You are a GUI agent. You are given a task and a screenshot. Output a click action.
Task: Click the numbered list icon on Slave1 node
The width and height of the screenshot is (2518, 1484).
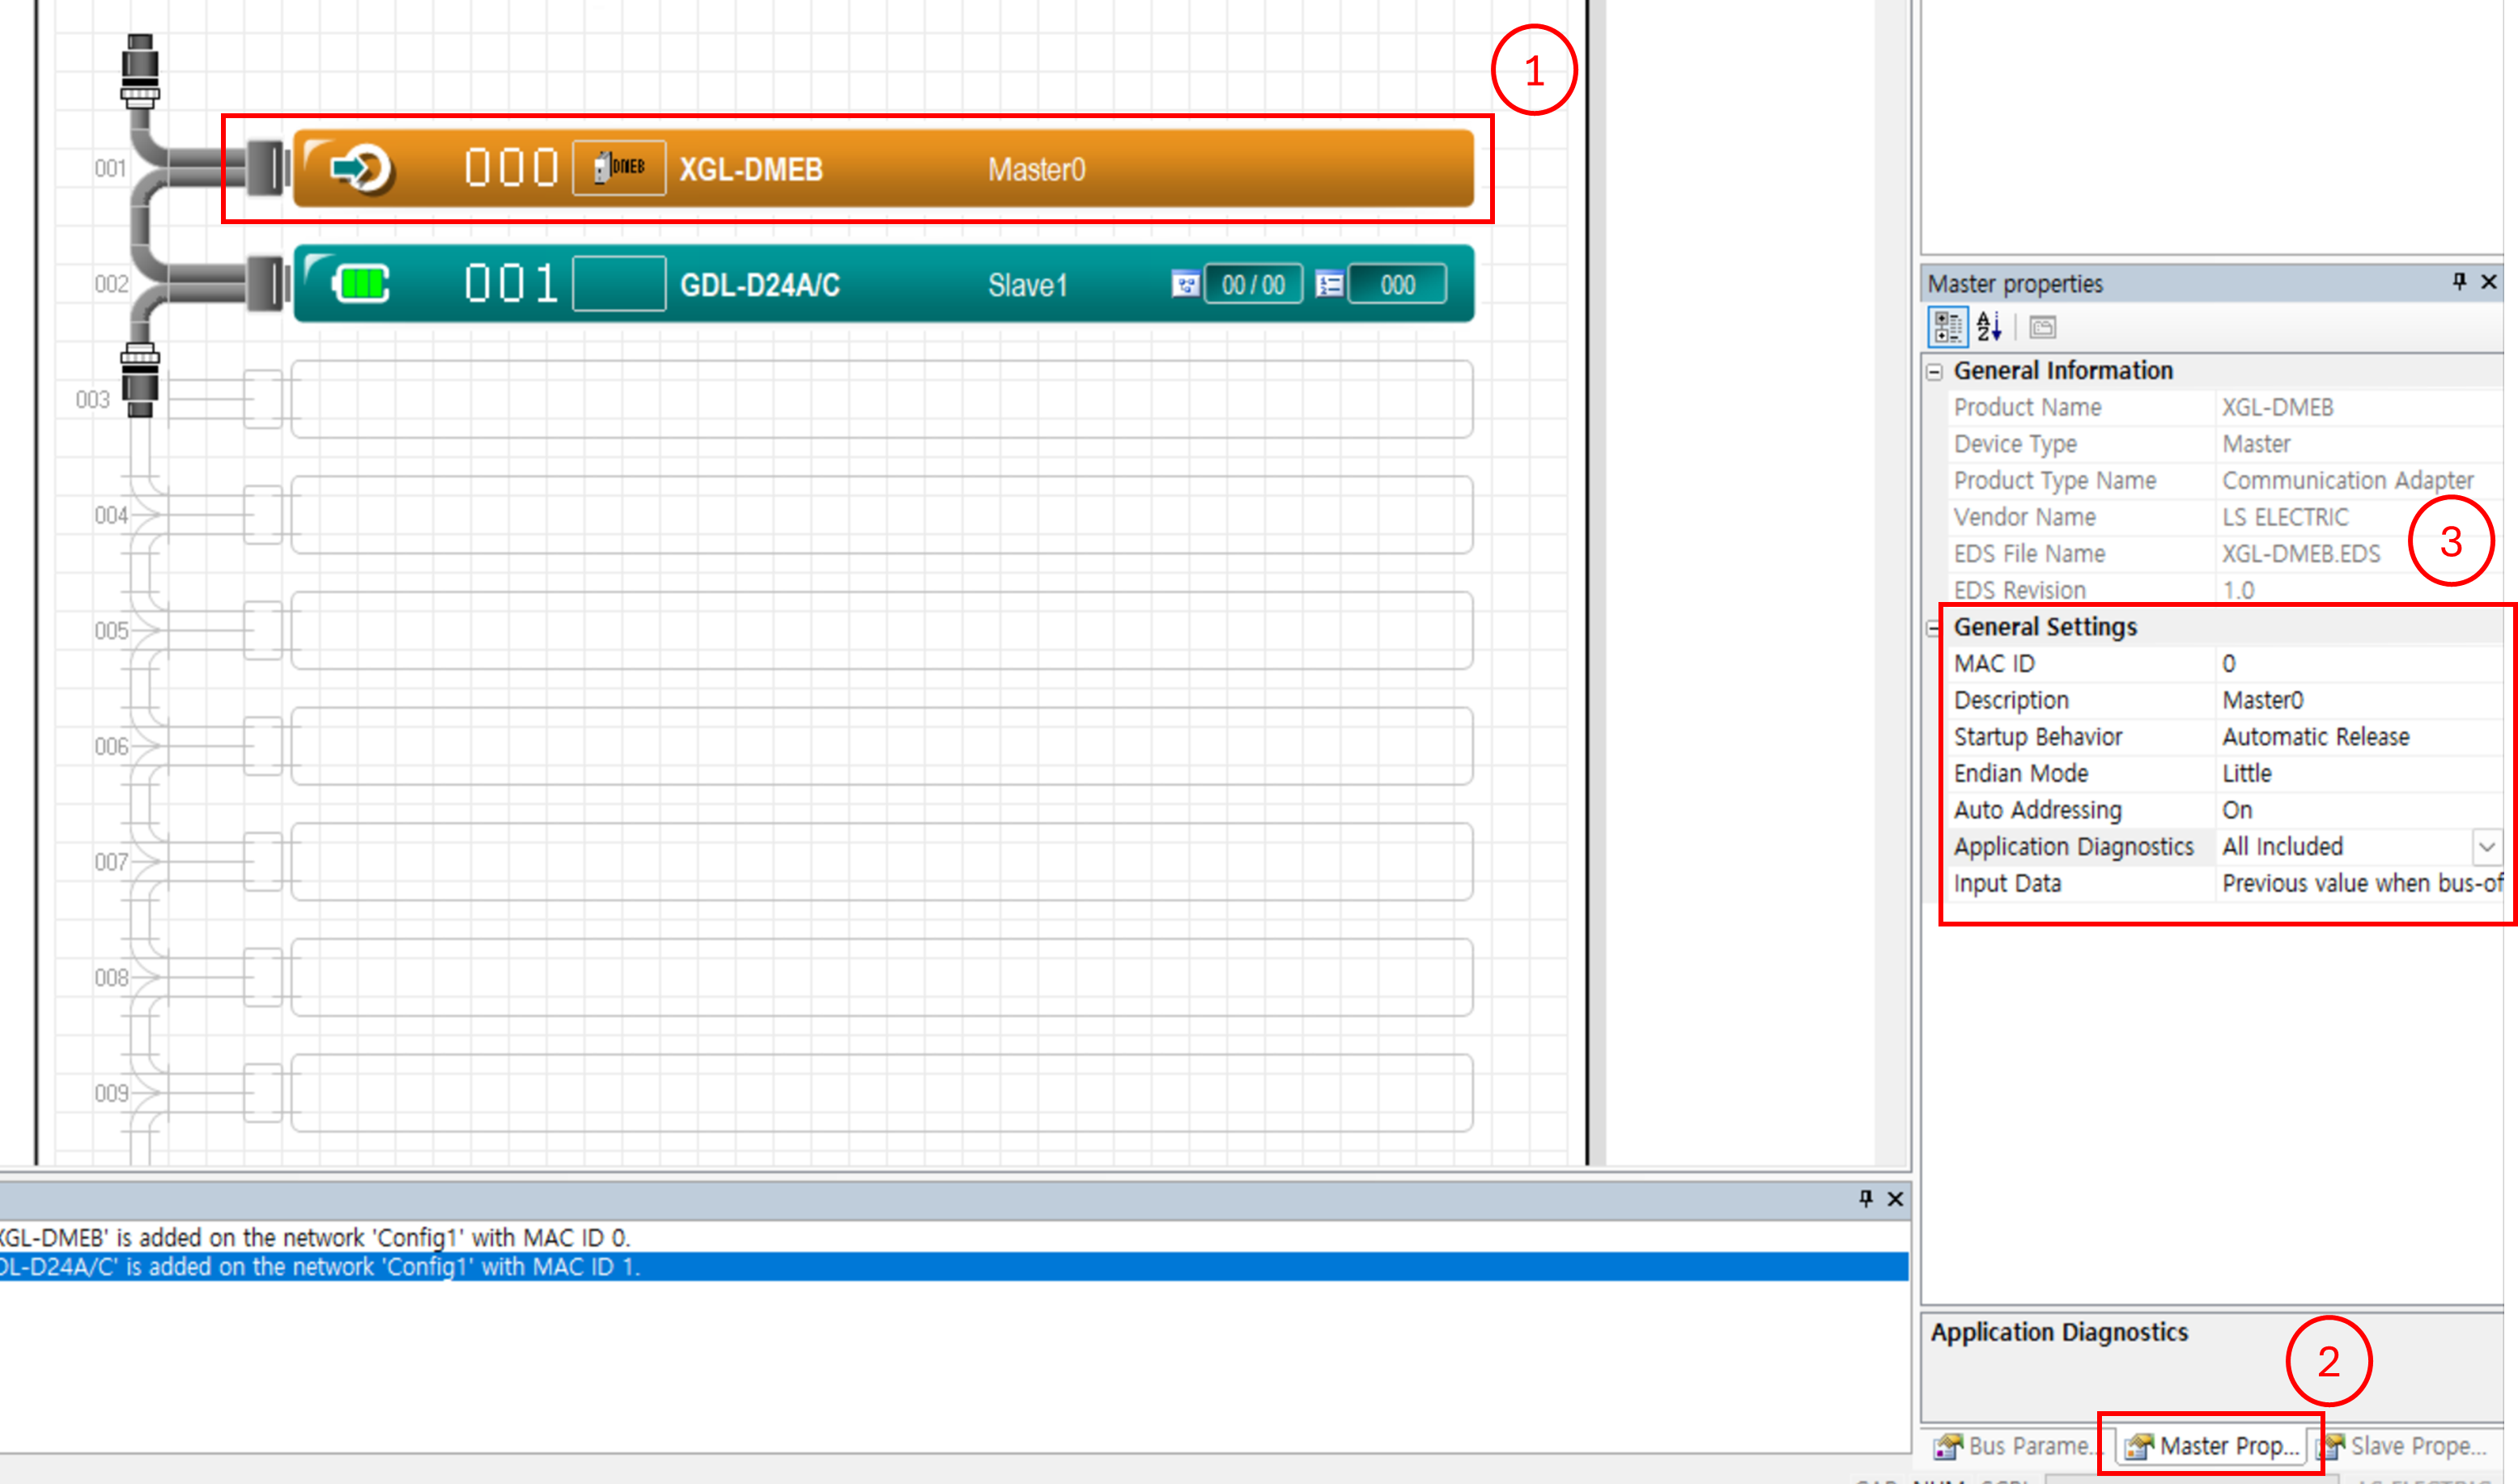[x=1331, y=285]
